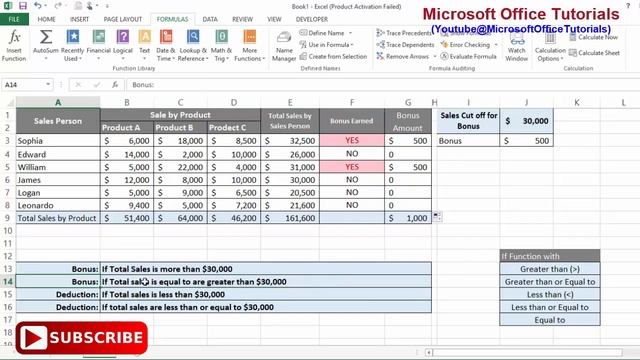Select column A header
Viewport: 640px width, 360px height.
tap(58, 102)
